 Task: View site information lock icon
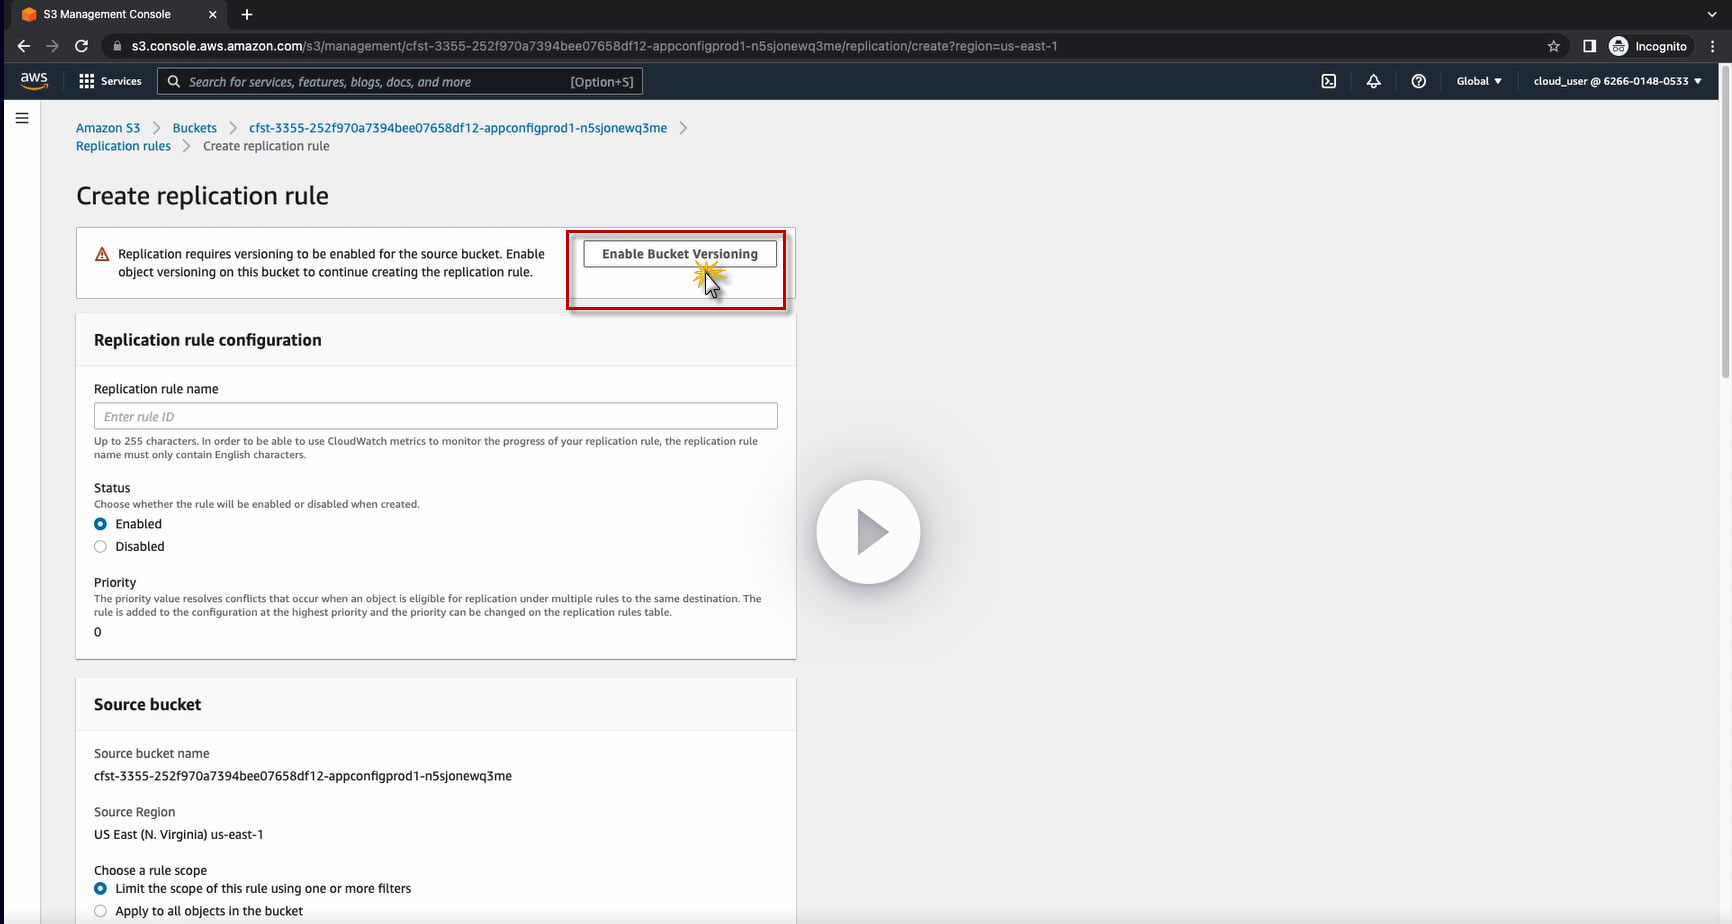tap(117, 46)
